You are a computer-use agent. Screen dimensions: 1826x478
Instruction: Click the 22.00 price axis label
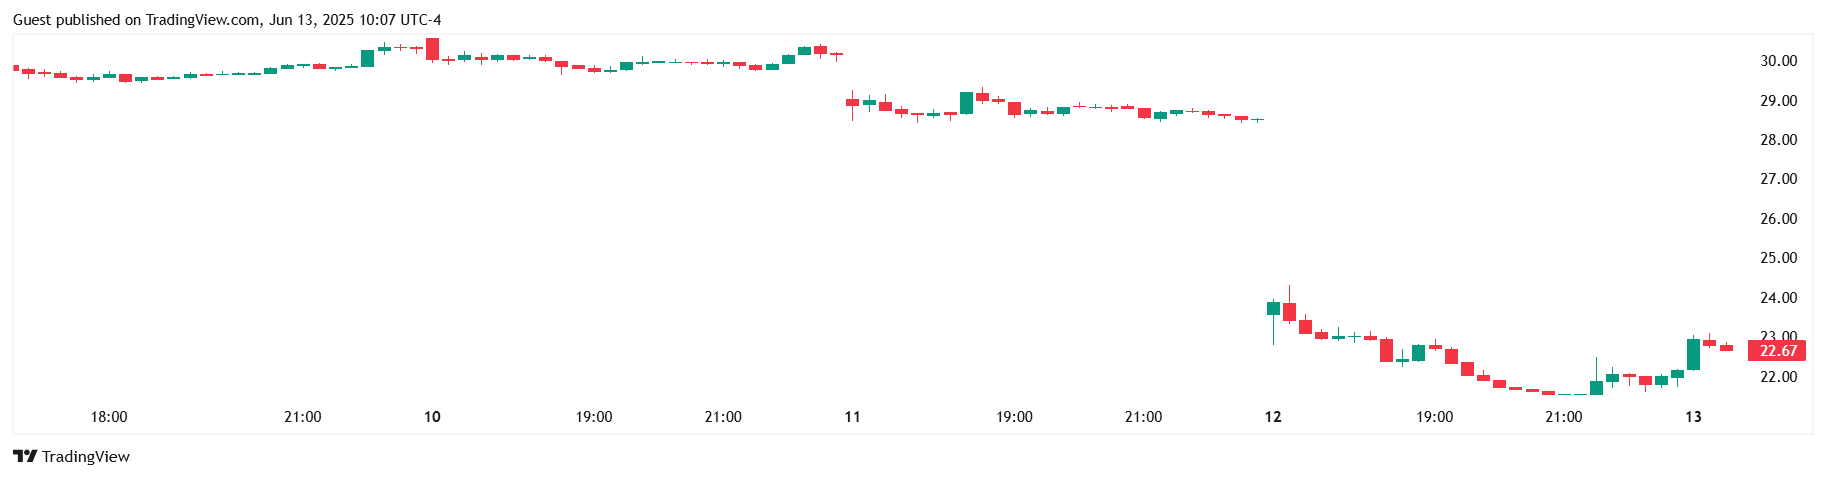pos(1778,377)
